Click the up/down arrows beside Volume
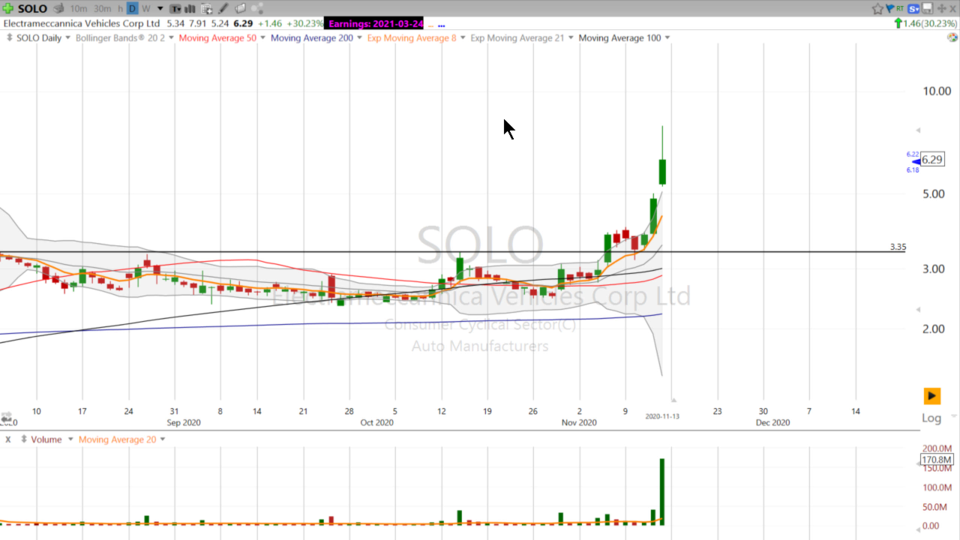The image size is (960, 540). pos(24,440)
